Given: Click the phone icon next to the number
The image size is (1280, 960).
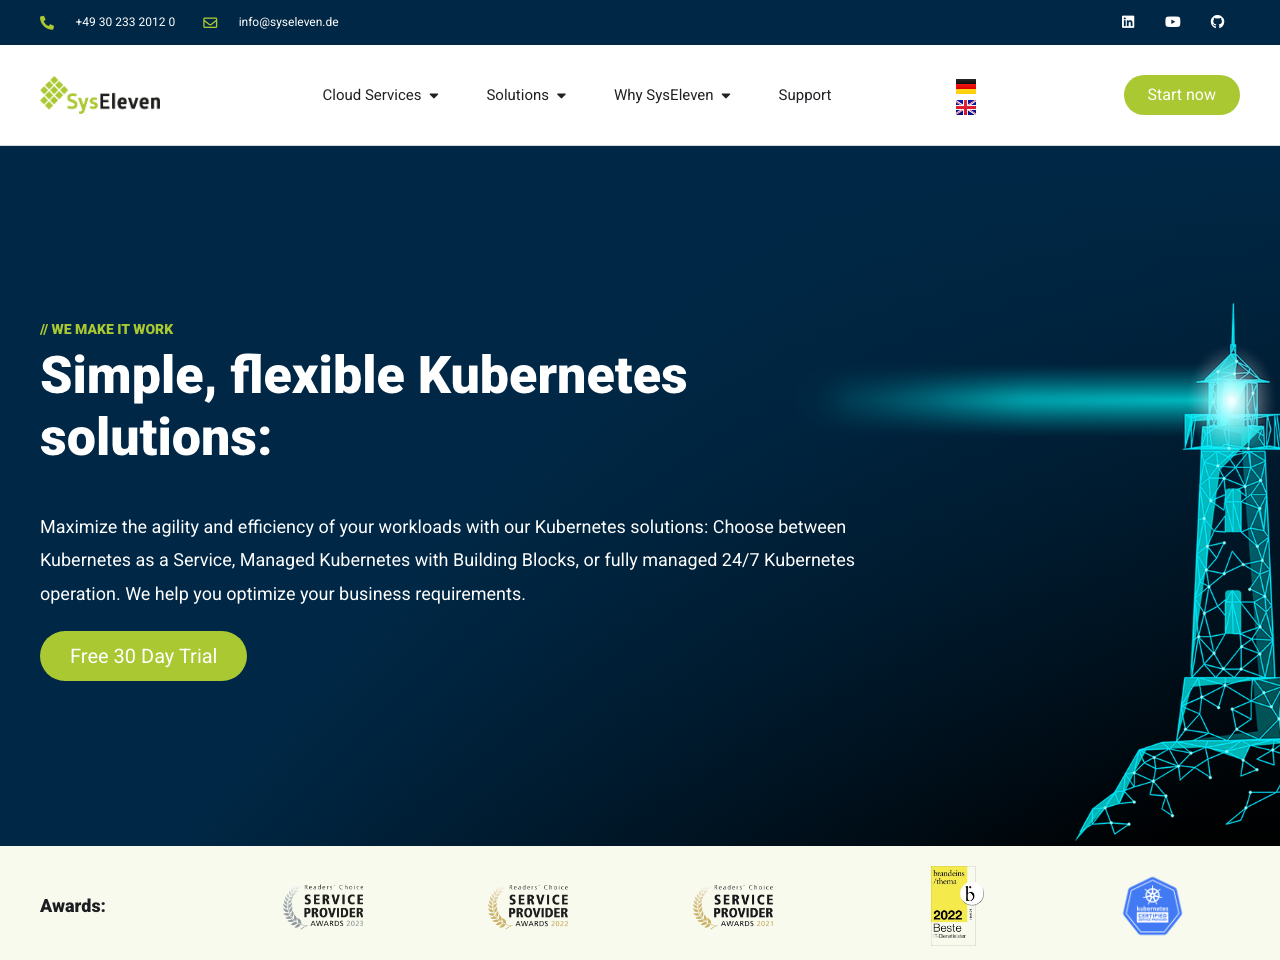Looking at the screenshot, I should click(45, 21).
